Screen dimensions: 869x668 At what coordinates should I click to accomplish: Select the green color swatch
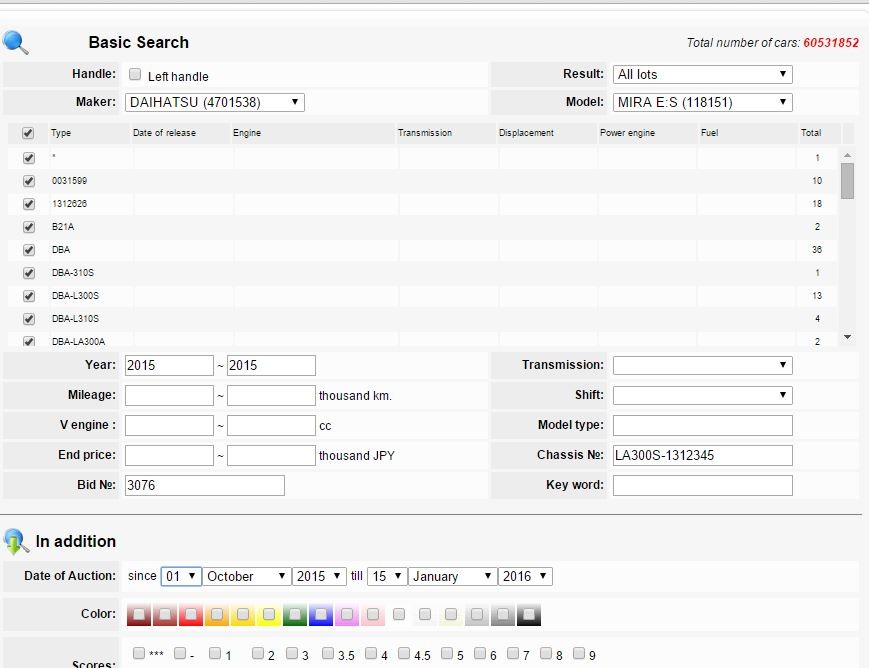(295, 615)
